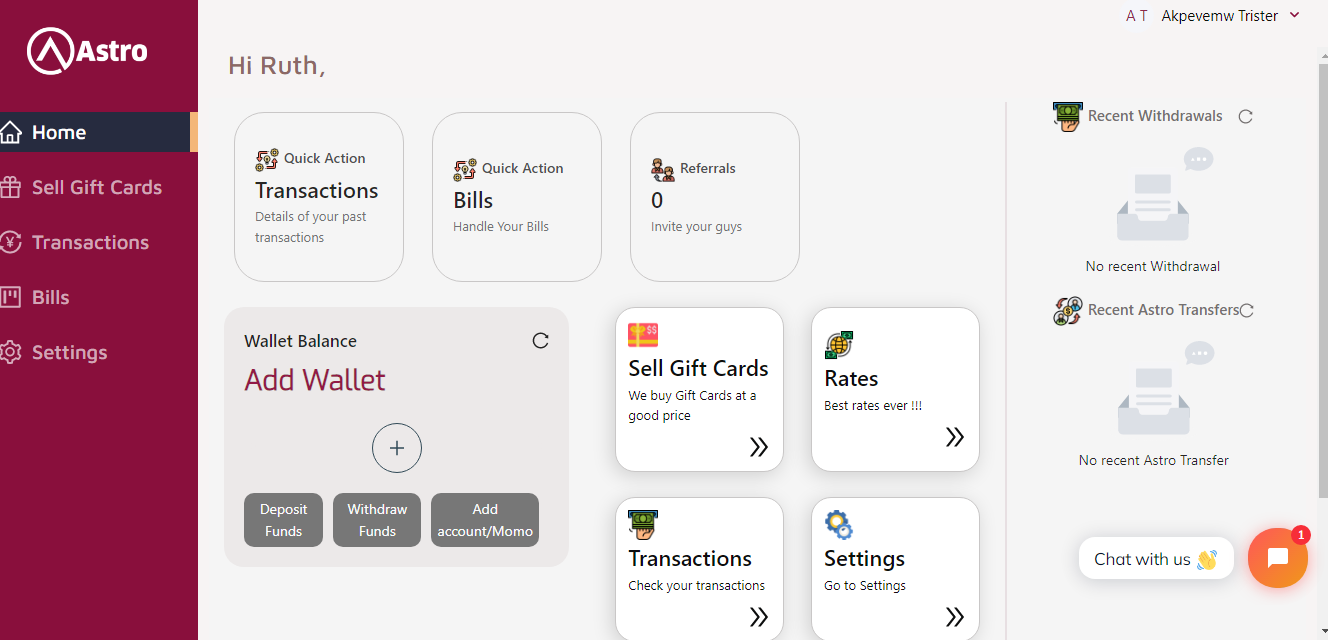Refresh the Wallet Balance
The image size is (1328, 640).
point(540,341)
